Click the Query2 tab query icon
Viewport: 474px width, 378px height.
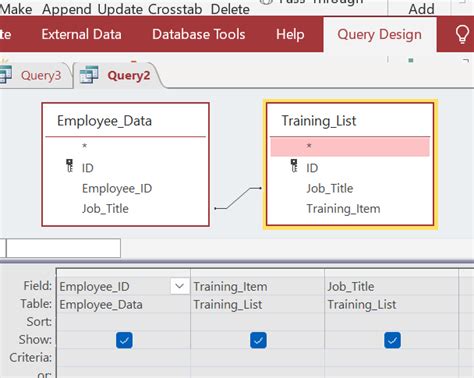pos(89,75)
